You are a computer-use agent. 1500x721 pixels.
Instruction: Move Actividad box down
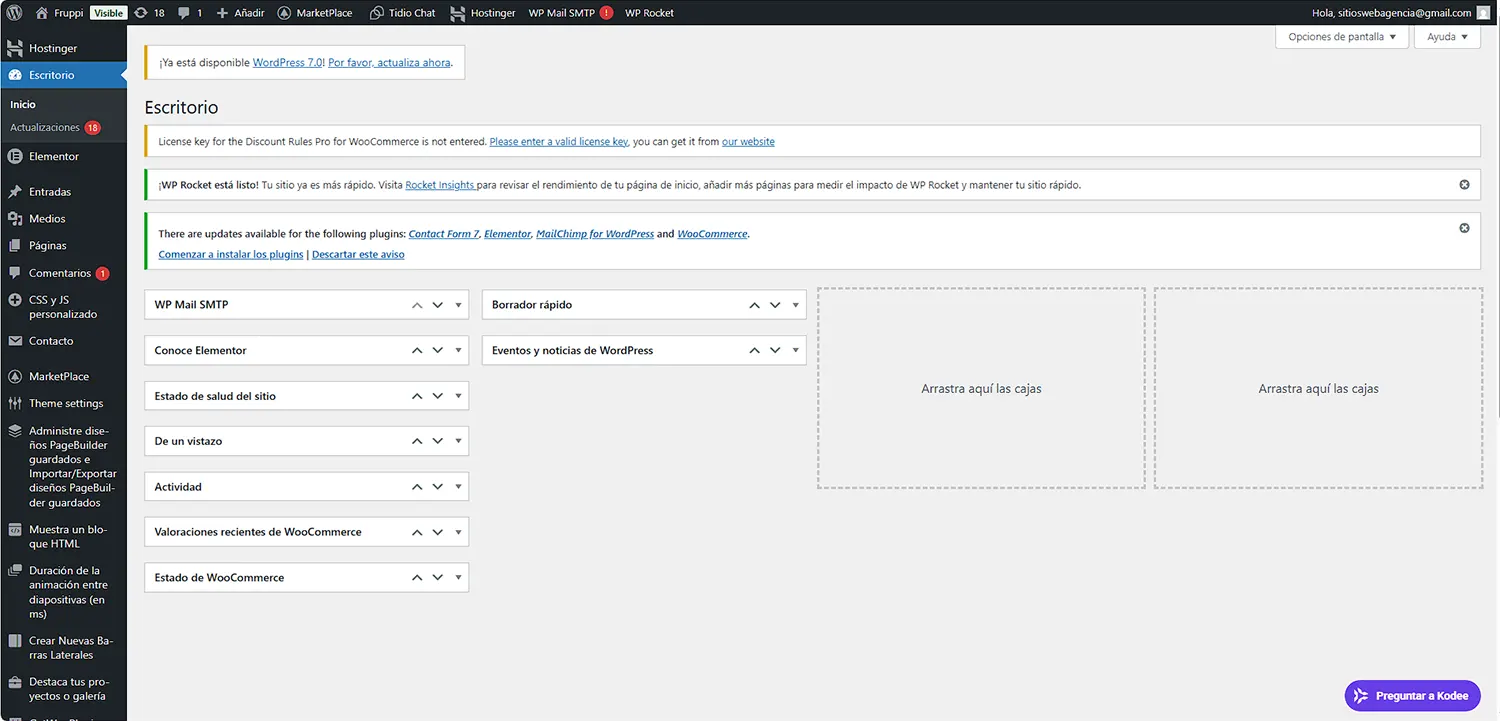click(x=437, y=487)
